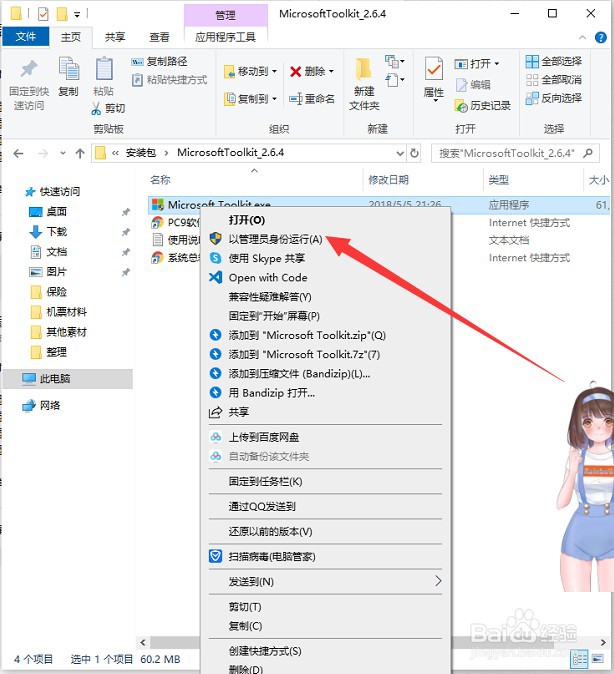Screen dimensions: 614x674
Task: Click 新建文件夹 folder icon
Action: [364, 69]
